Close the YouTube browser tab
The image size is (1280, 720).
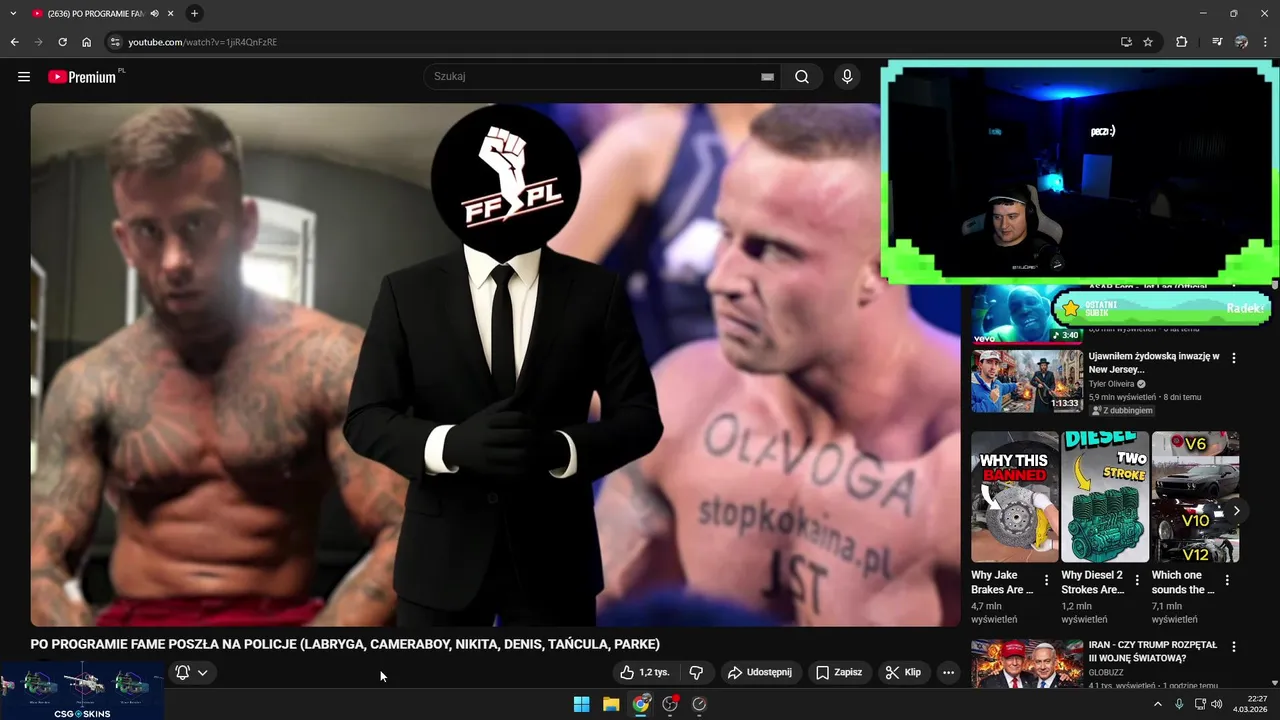pos(169,13)
